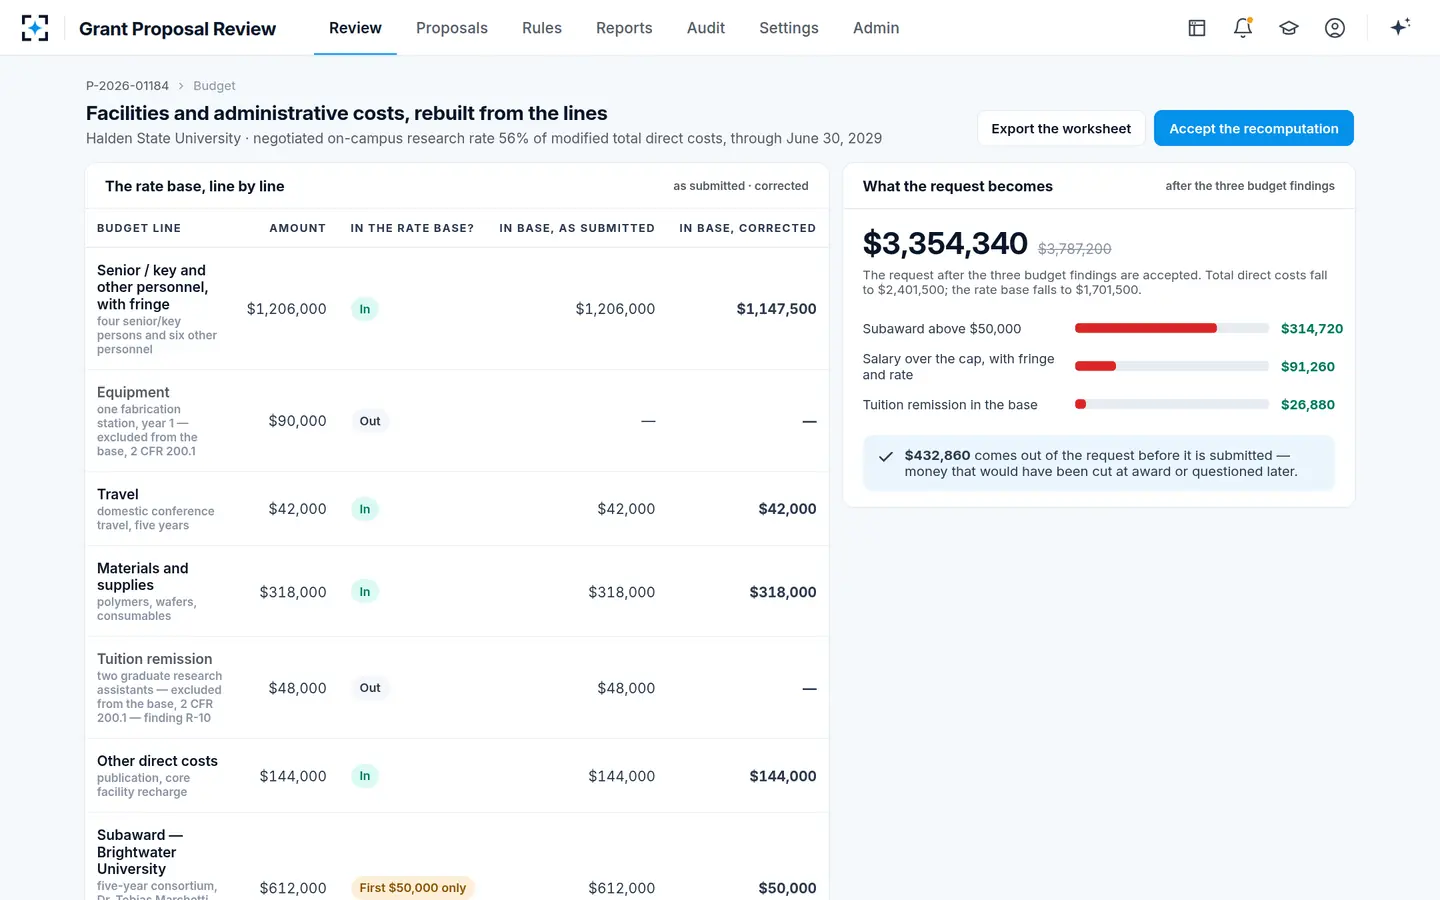Click the Salary over the cap progress bar
Image resolution: width=1440 pixels, height=900 pixels.
tap(1172, 366)
